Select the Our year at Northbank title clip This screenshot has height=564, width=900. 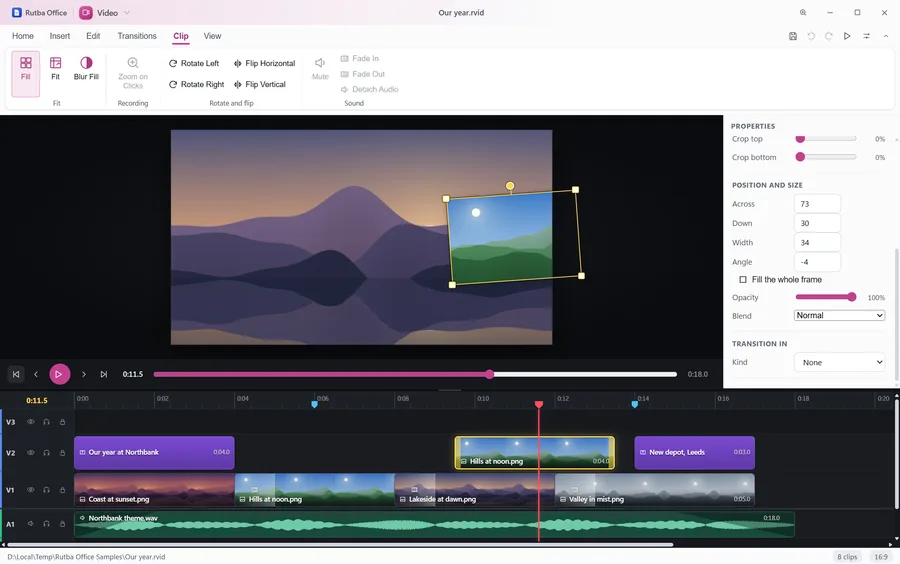pyautogui.click(x=154, y=453)
